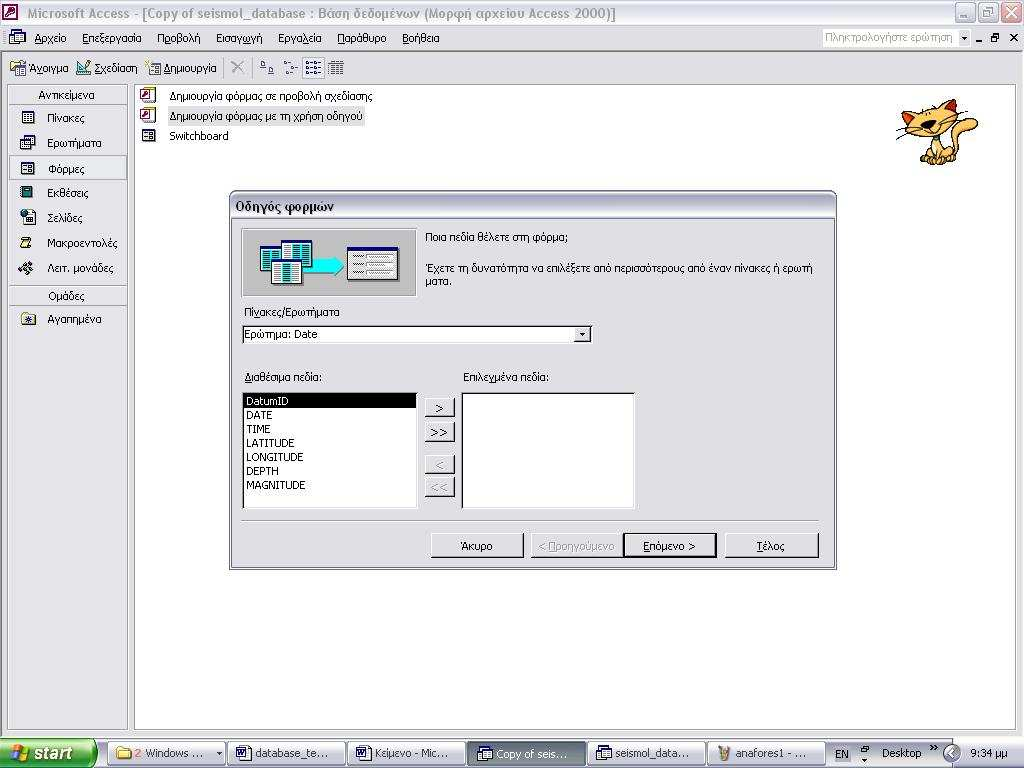Select Δημιουργία φόρμας σε προβολή σχεδίασης

(x=270, y=96)
